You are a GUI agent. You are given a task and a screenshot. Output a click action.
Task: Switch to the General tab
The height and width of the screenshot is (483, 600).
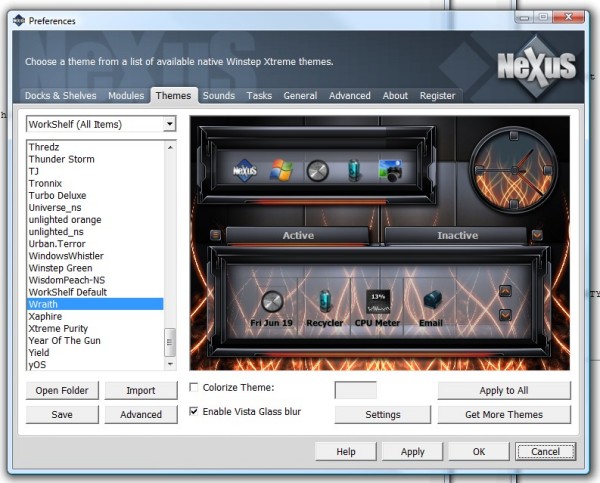point(300,95)
